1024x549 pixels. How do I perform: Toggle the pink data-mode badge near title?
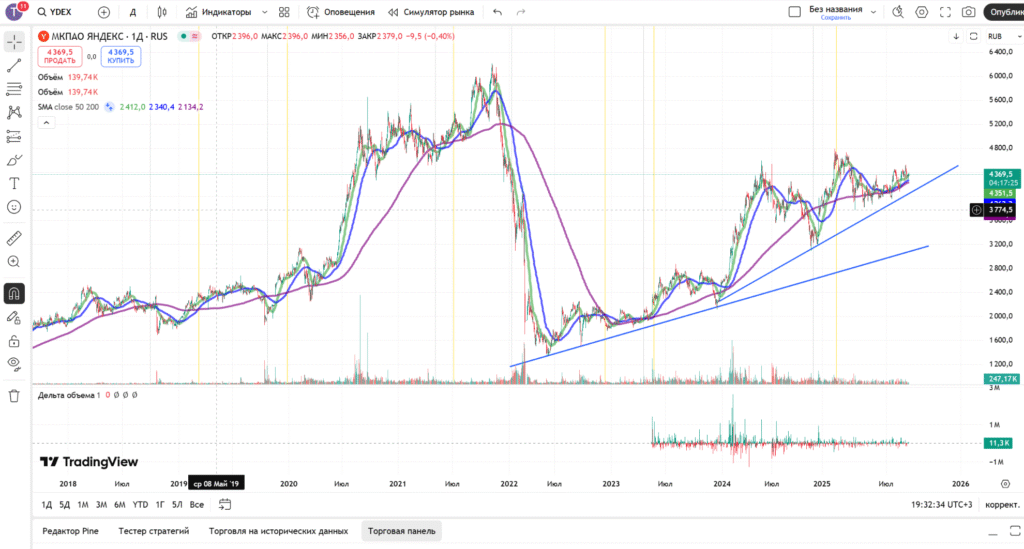(x=195, y=37)
